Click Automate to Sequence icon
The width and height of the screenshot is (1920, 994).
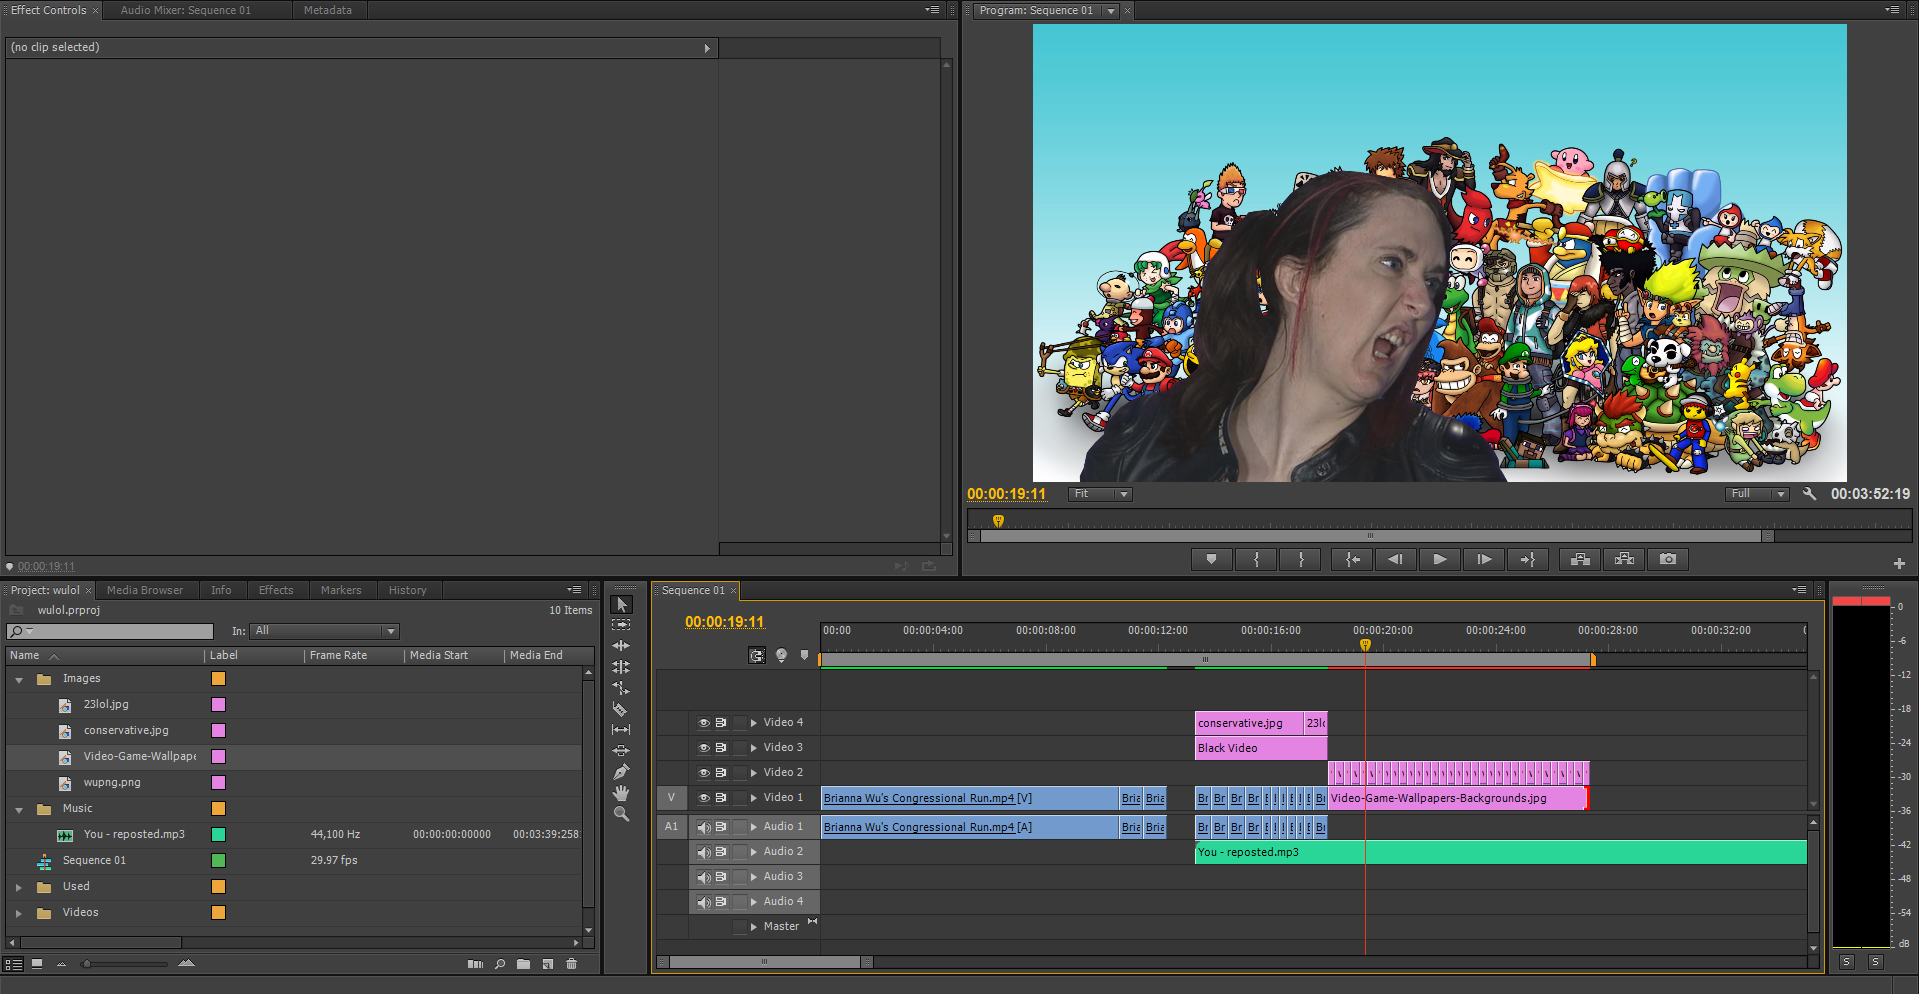(475, 964)
